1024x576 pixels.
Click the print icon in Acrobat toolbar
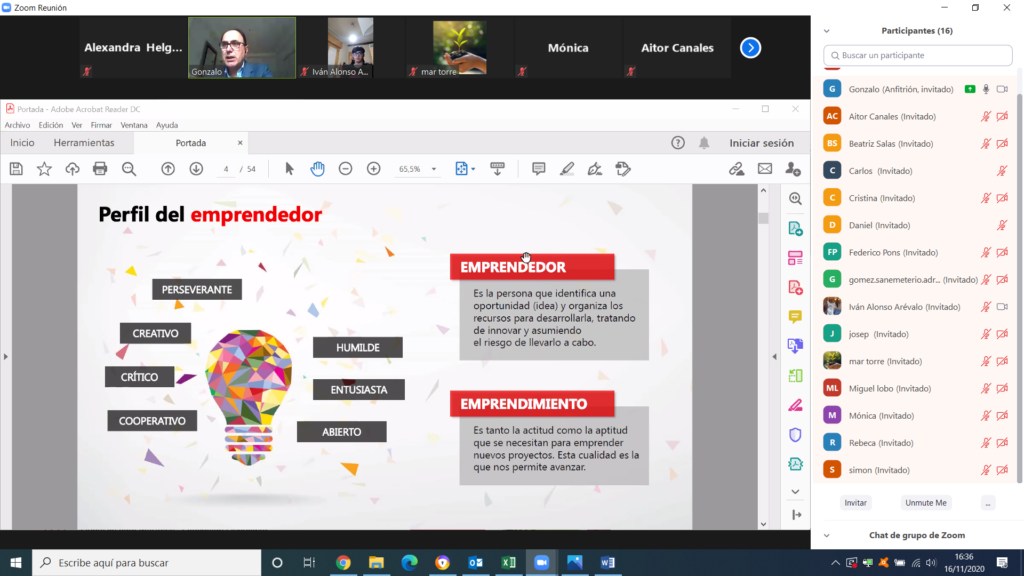pyautogui.click(x=100, y=169)
